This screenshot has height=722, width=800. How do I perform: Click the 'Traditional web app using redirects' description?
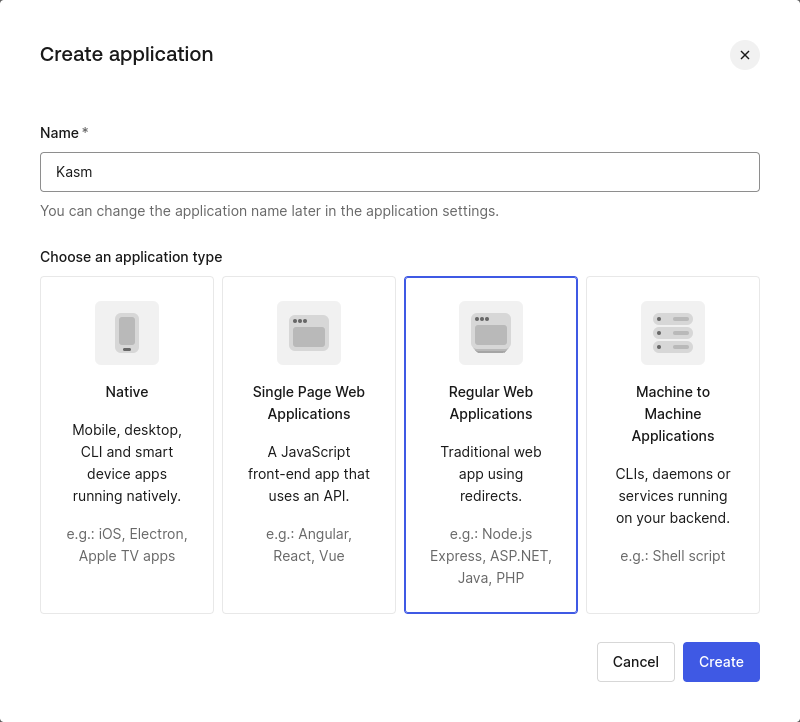coord(490,473)
